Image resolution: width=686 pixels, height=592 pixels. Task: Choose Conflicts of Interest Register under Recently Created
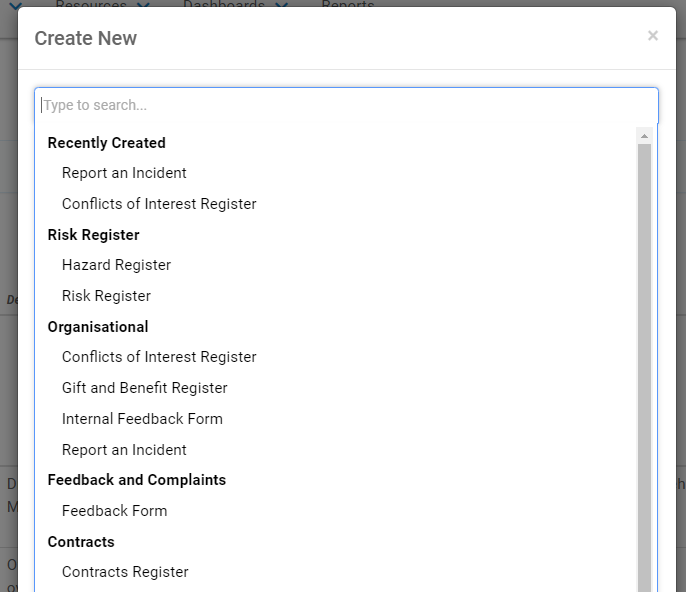click(159, 204)
